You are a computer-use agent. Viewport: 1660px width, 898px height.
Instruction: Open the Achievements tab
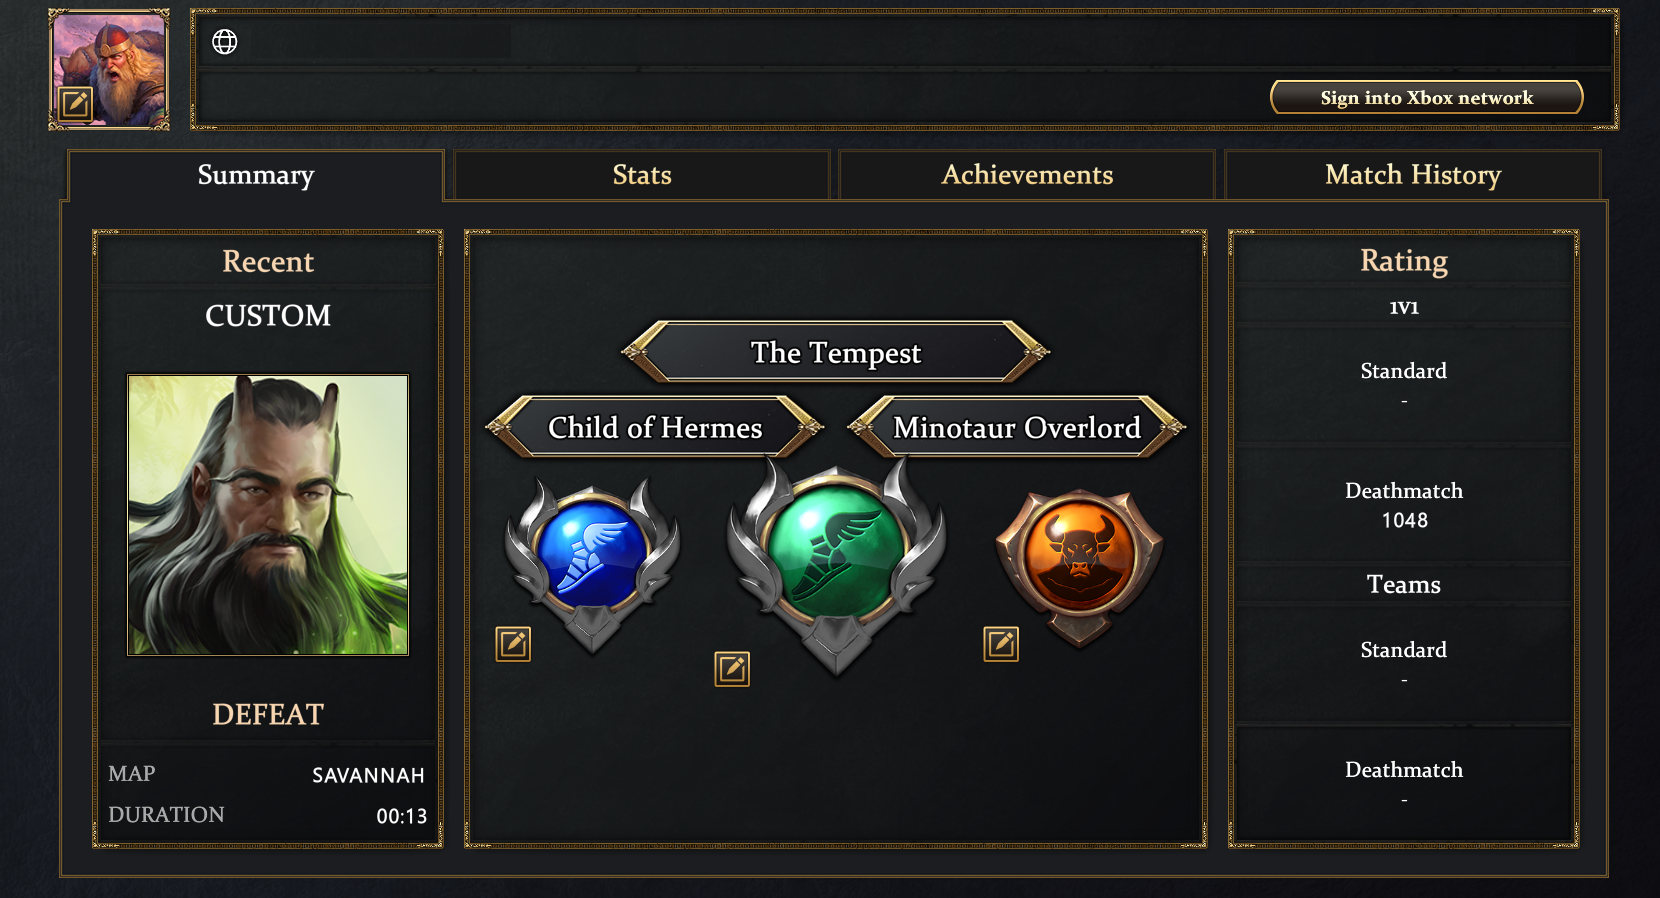[1027, 175]
